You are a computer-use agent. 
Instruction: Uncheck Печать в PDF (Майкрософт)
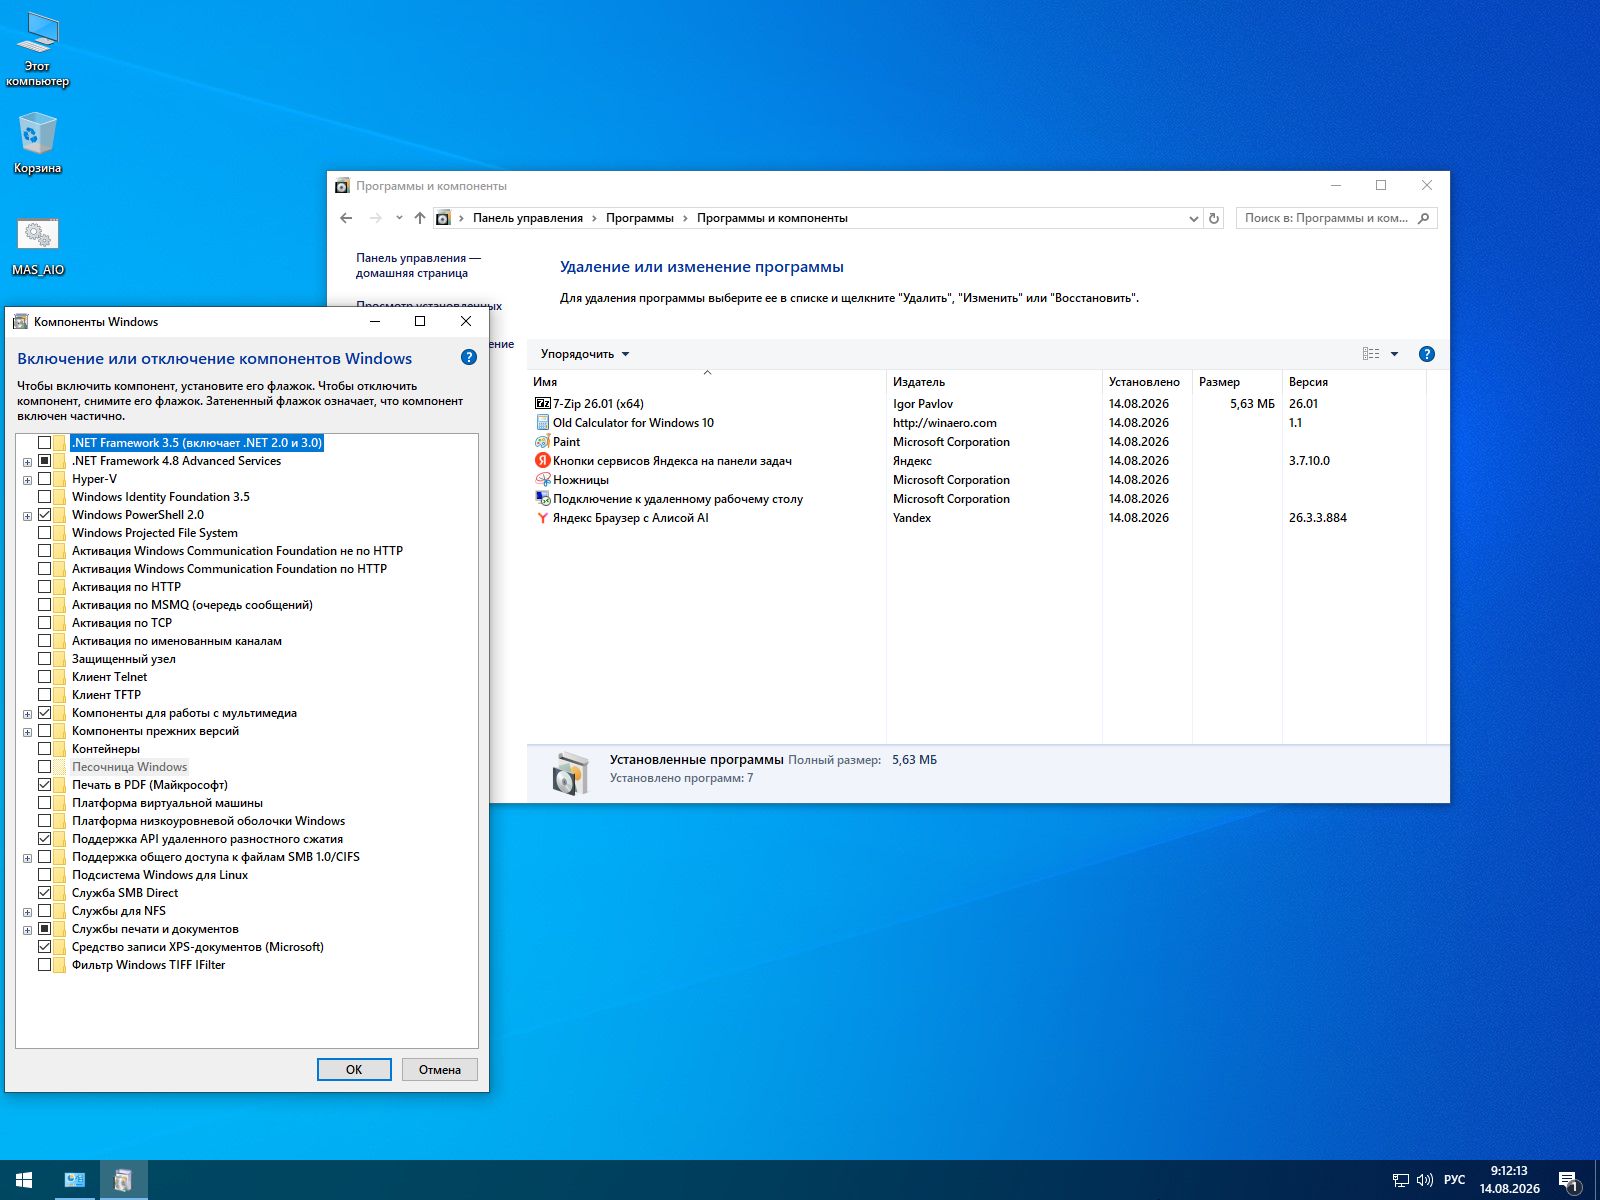[x=45, y=785]
